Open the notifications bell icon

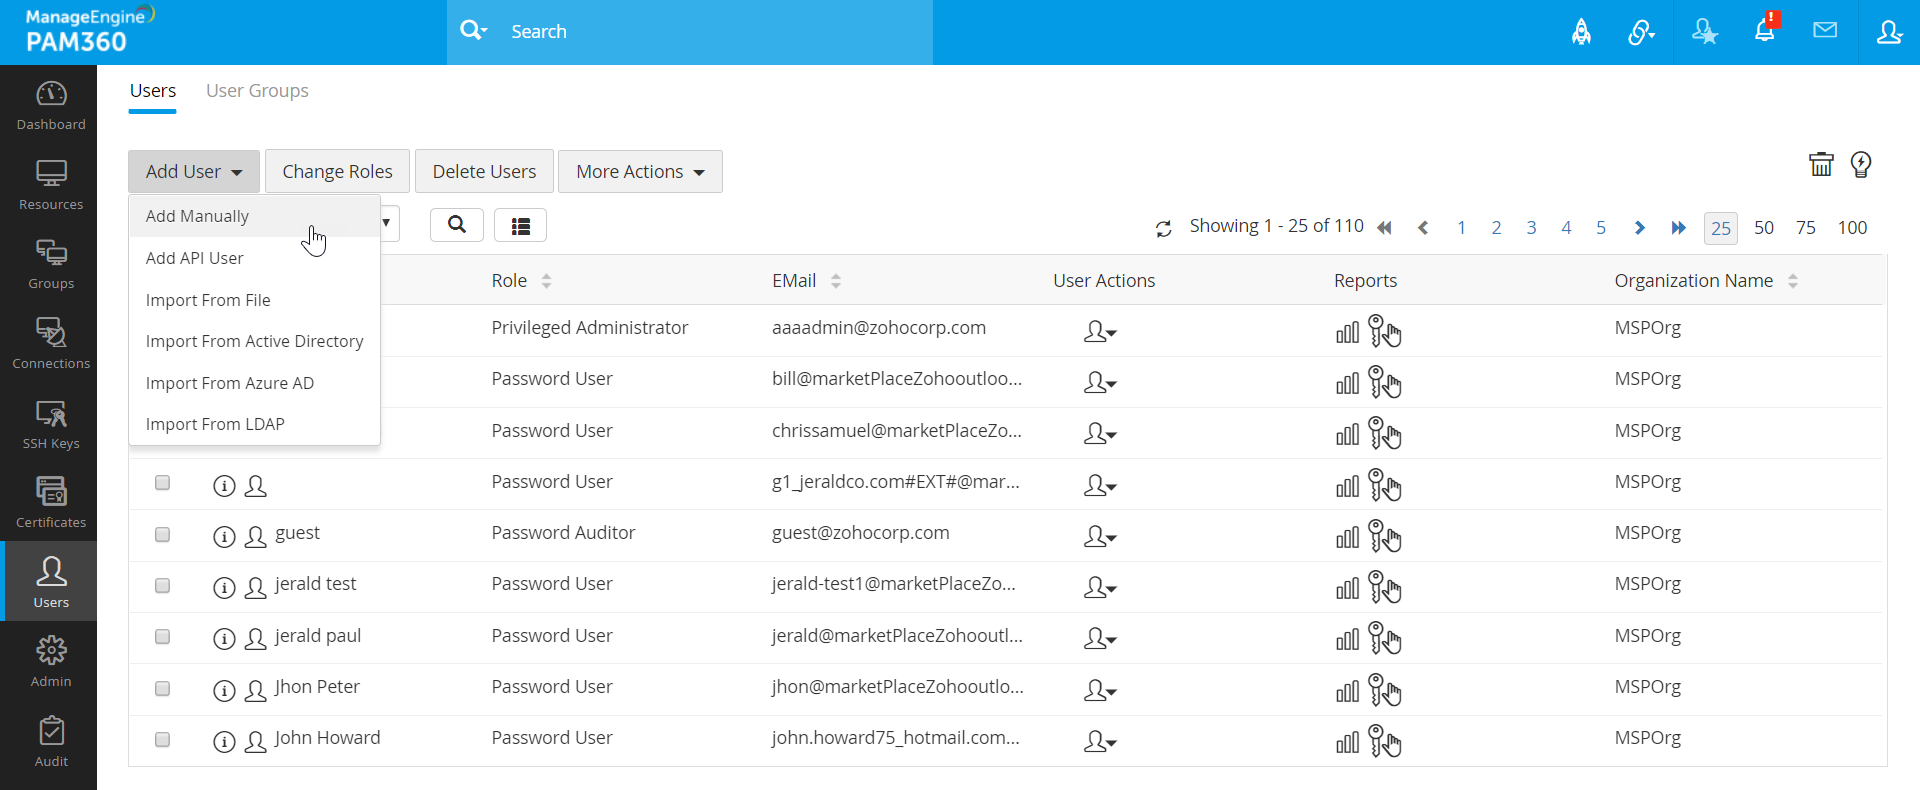tap(1764, 31)
